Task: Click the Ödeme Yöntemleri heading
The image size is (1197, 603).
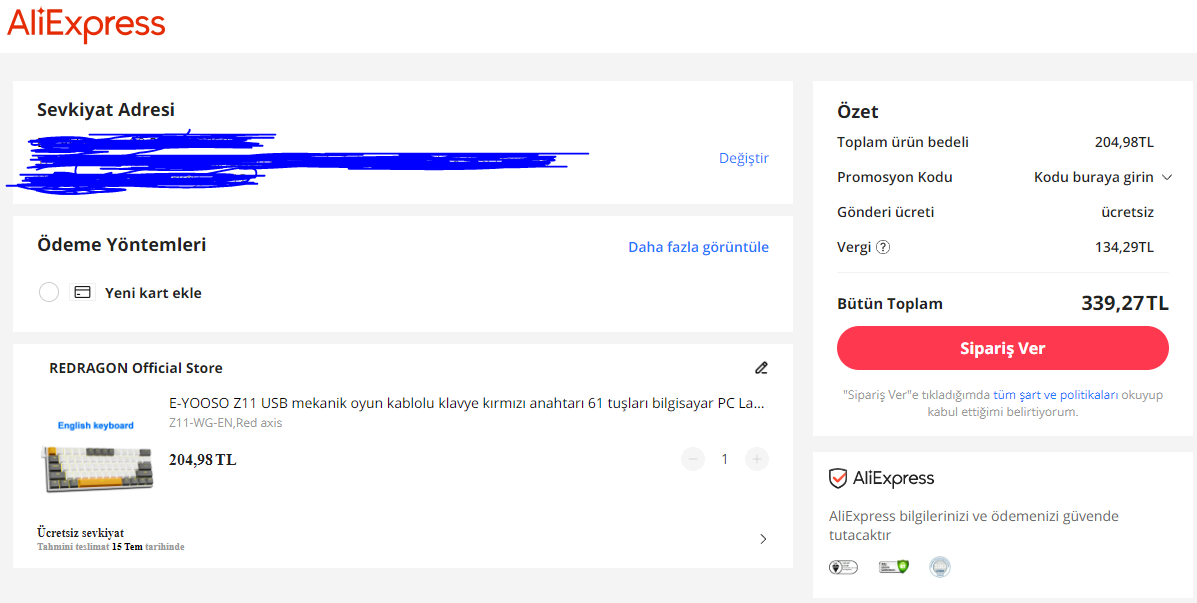Action: click(121, 245)
